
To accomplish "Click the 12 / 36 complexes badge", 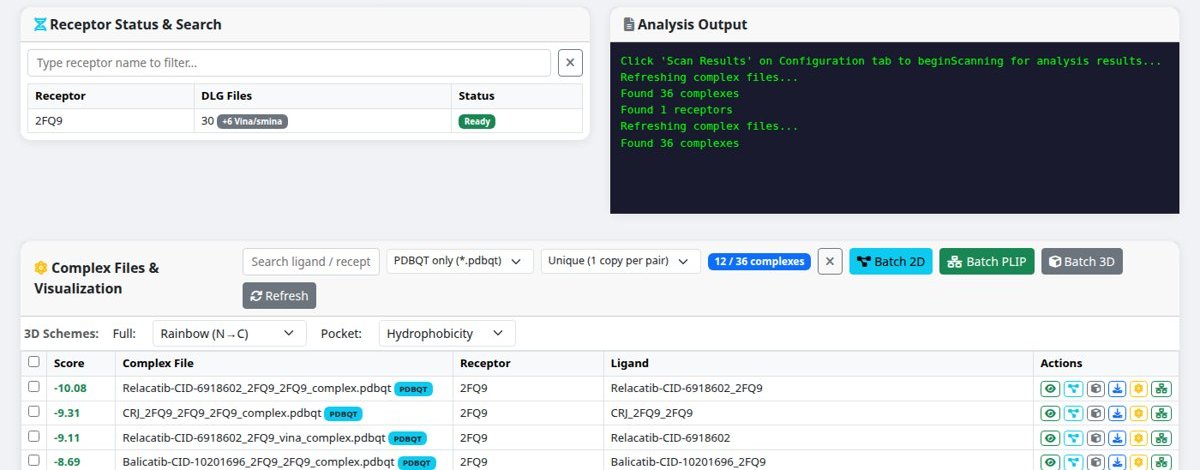I will pyautogui.click(x=759, y=261).
